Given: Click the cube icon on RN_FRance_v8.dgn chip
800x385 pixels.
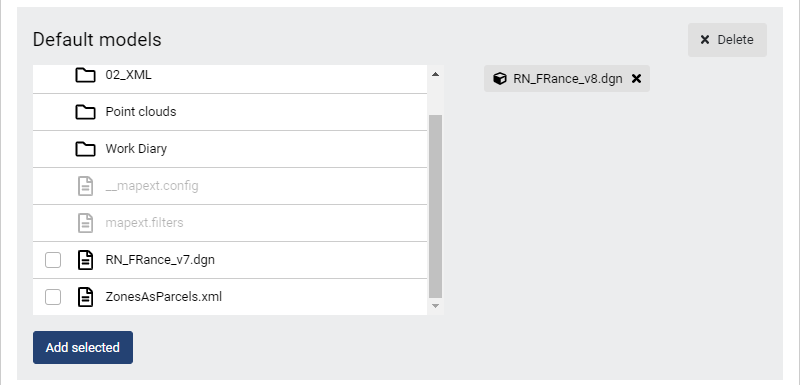Looking at the screenshot, I should (x=500, y=79).
